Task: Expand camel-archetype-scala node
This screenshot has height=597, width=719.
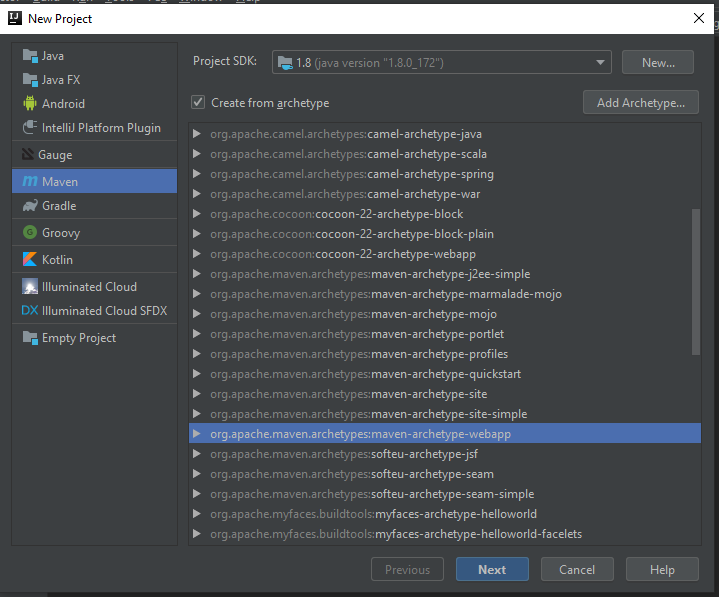Action: [197, 154]
